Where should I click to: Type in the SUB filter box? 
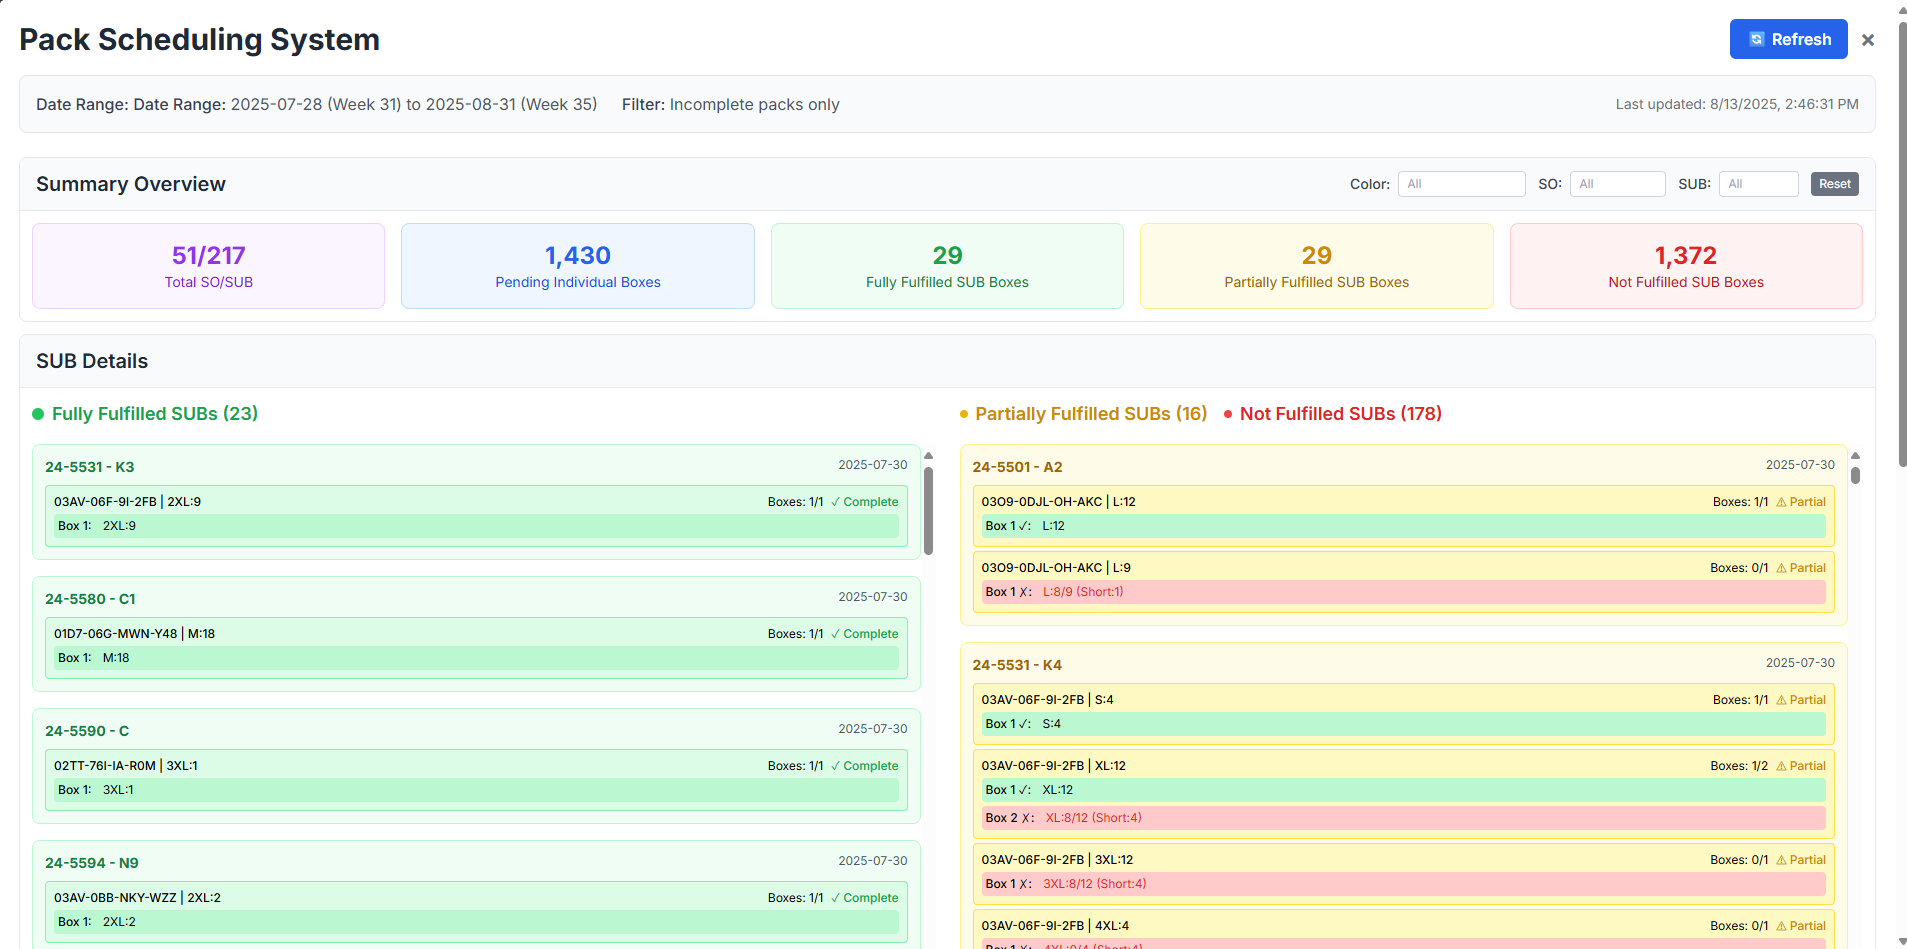[1758, 184]
